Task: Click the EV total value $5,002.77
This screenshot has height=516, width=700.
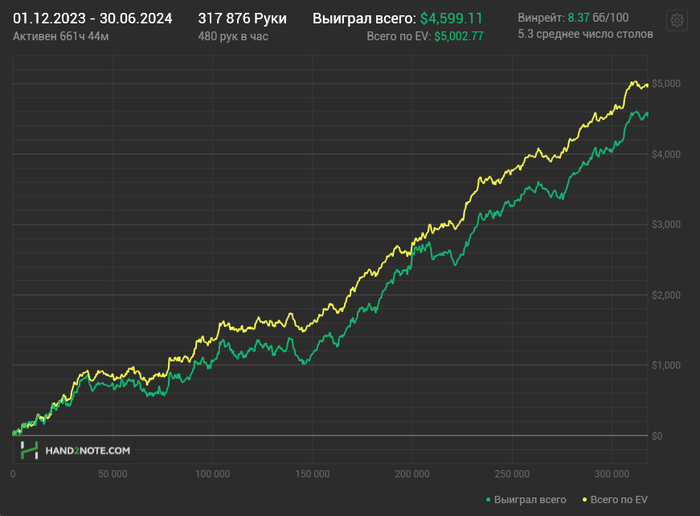Action: pos(459,36)
